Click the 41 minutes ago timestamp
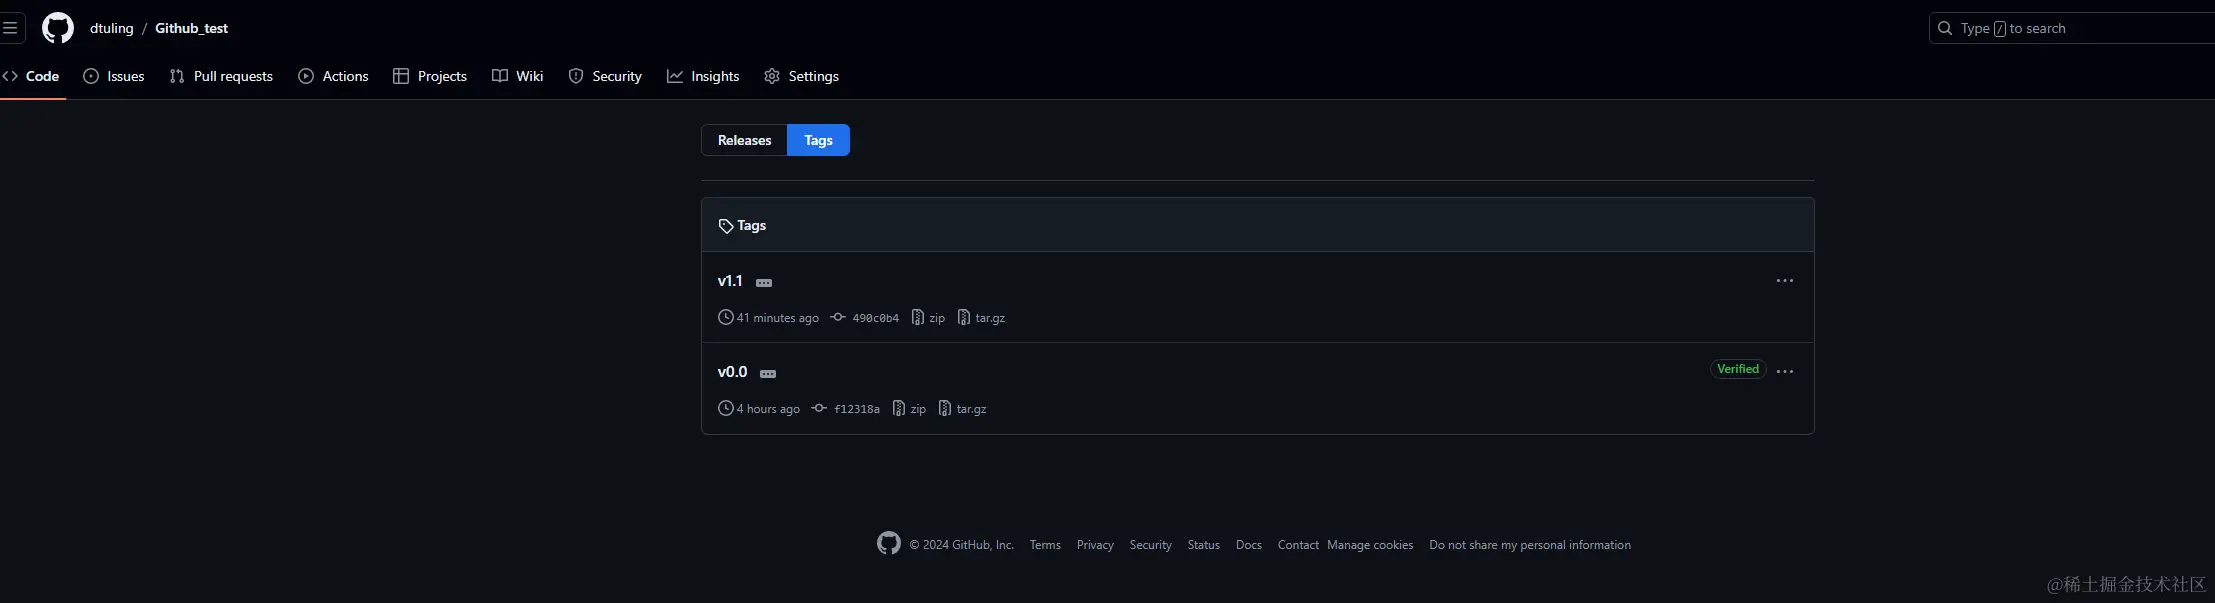The width and height of the screenshot is (2215, 603). click(778, 318)
